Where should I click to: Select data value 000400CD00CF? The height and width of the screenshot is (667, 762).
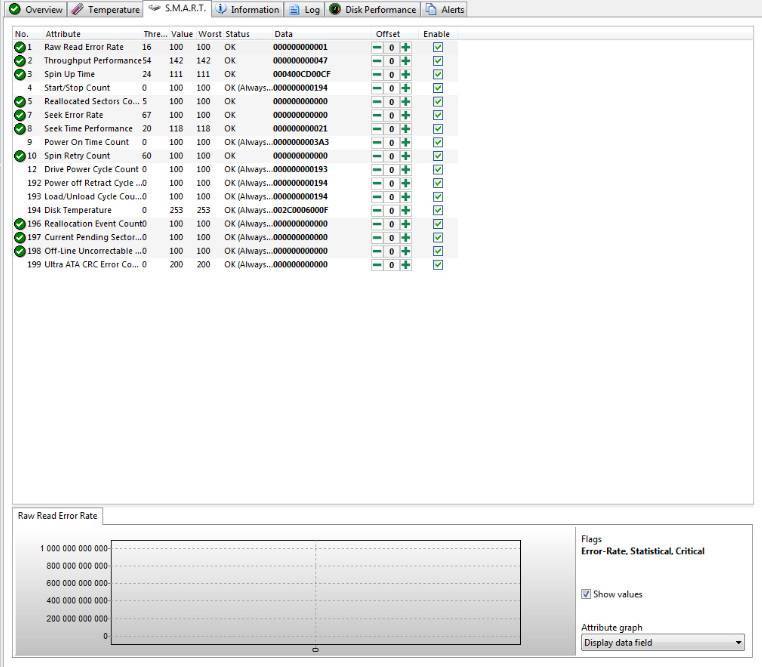click(x=301, y=74)
